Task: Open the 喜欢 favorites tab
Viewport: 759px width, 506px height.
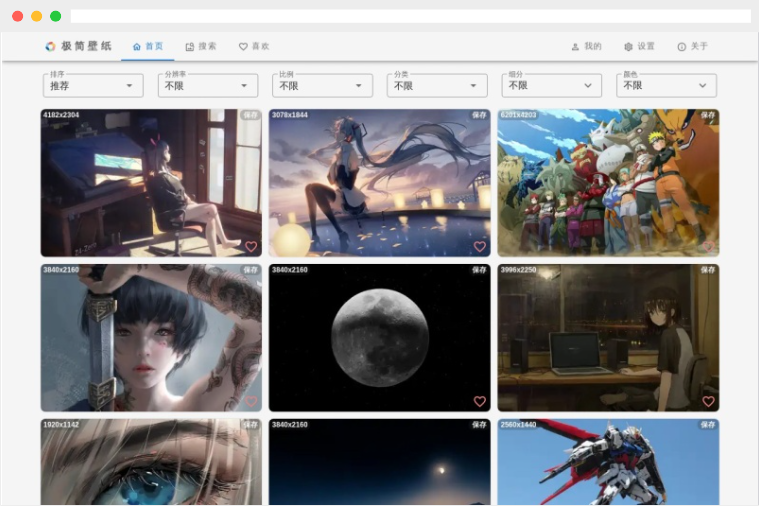Action: point(254,46)
